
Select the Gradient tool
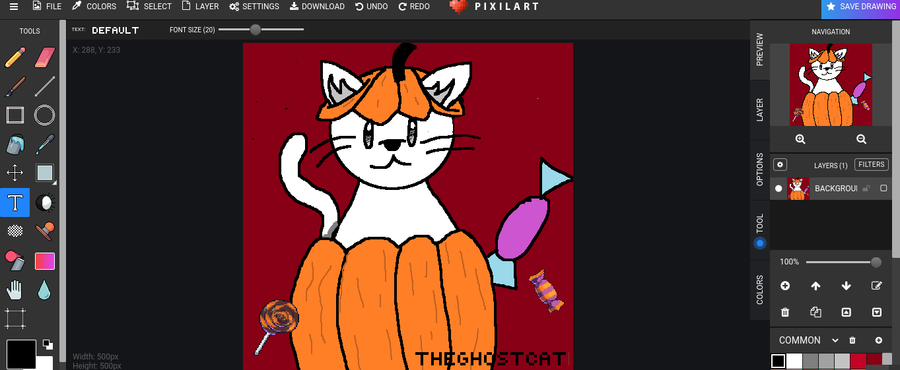click(45, 261)
